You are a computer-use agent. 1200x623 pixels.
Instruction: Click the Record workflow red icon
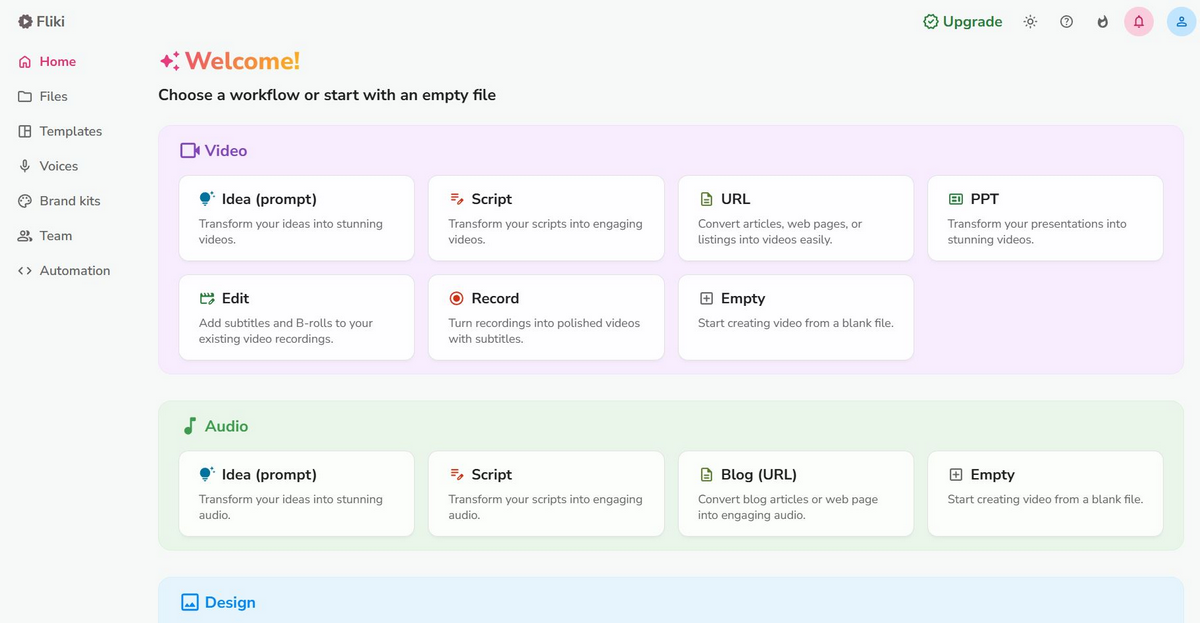[x=457, y=298]
